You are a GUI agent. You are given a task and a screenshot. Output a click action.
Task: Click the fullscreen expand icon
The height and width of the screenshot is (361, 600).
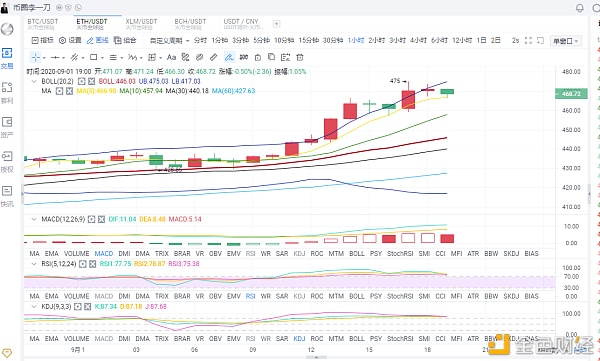(x=528, y=40)
